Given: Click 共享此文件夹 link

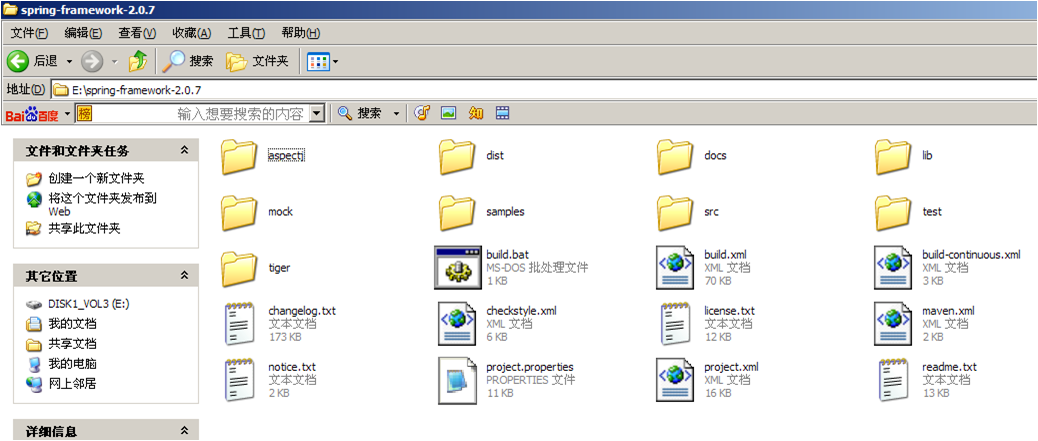Looking at the screenshot, I should coord(84,229).
